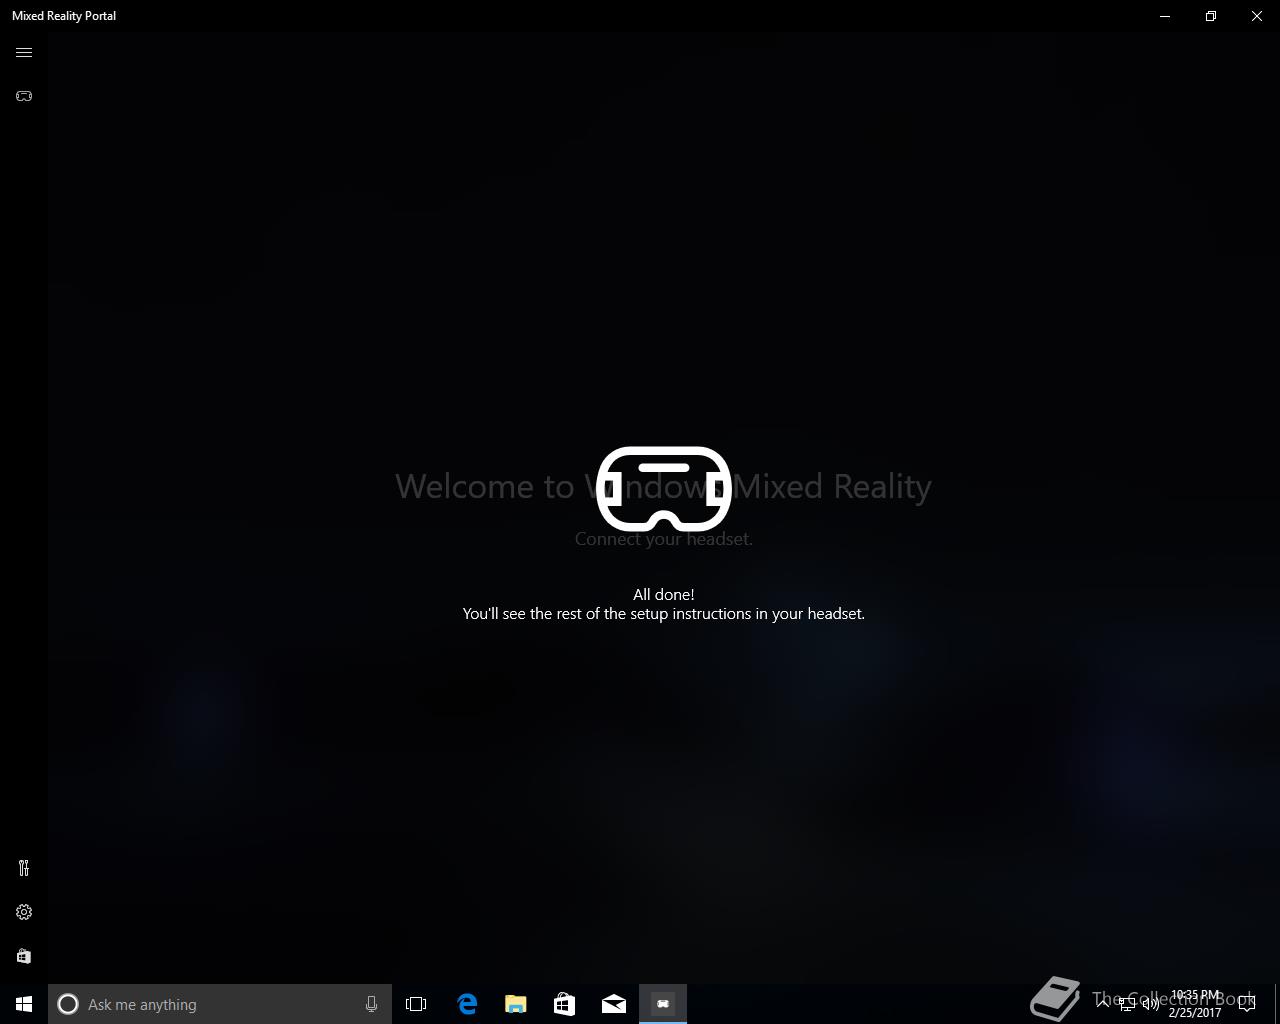Minimize the Mixed Reality Portal window
The image size is (1280, 1024).
click(1165, 16)
